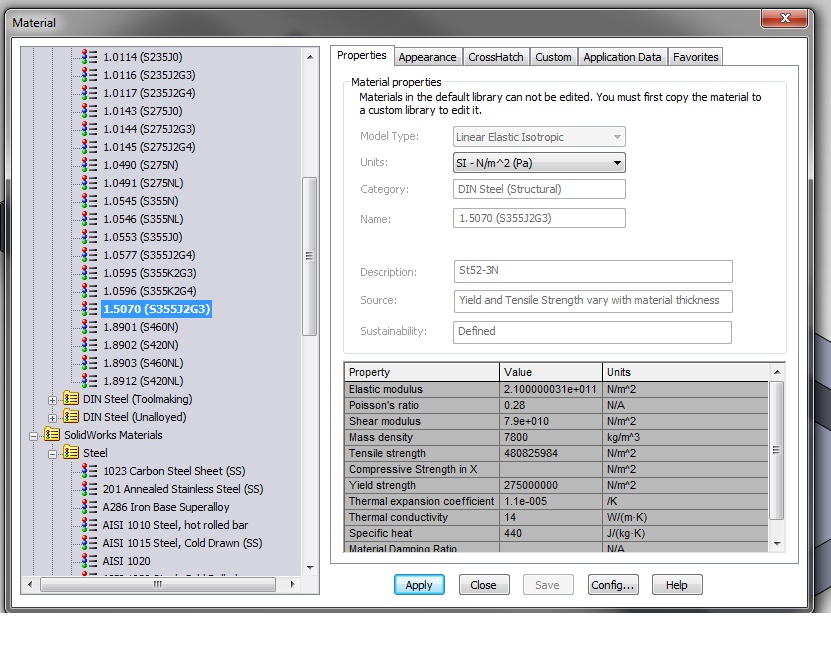
Task: Click material icon beside 1.8912 (S420NL)
Action: tap(90, 381)
